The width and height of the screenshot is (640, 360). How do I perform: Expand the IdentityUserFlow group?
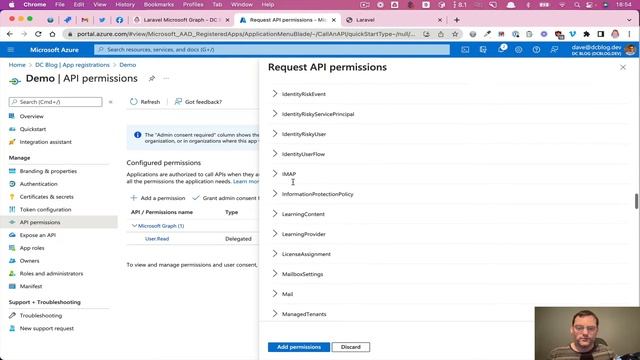coord(275,154)
